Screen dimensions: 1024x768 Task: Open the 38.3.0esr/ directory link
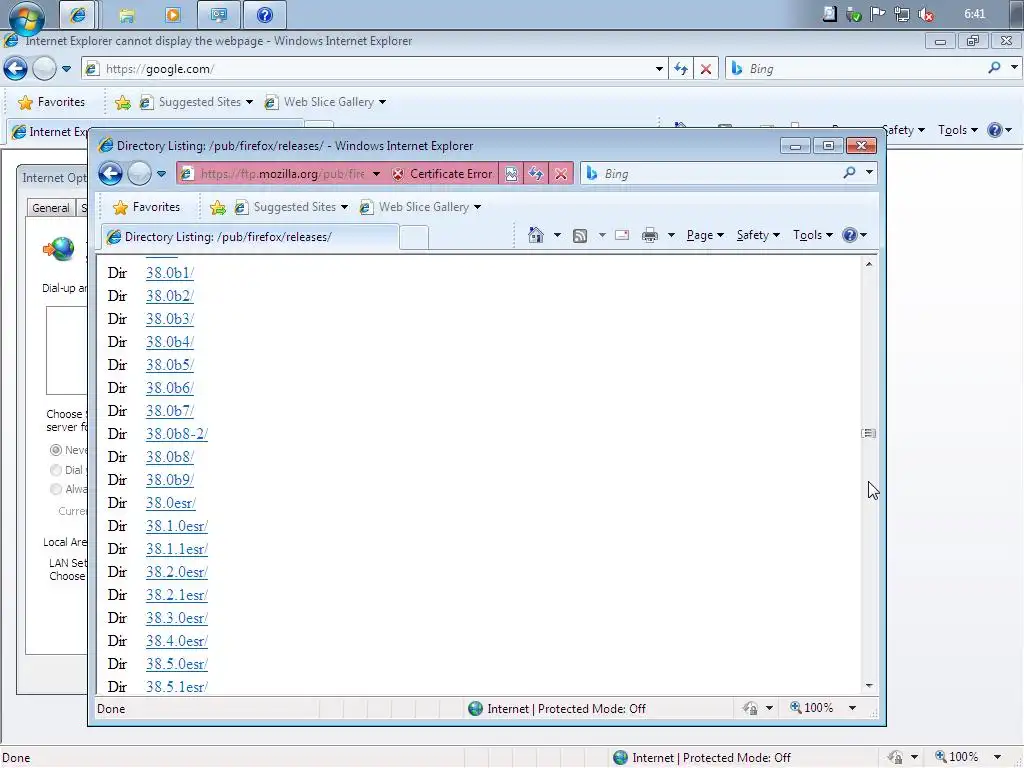coord(176,618)
